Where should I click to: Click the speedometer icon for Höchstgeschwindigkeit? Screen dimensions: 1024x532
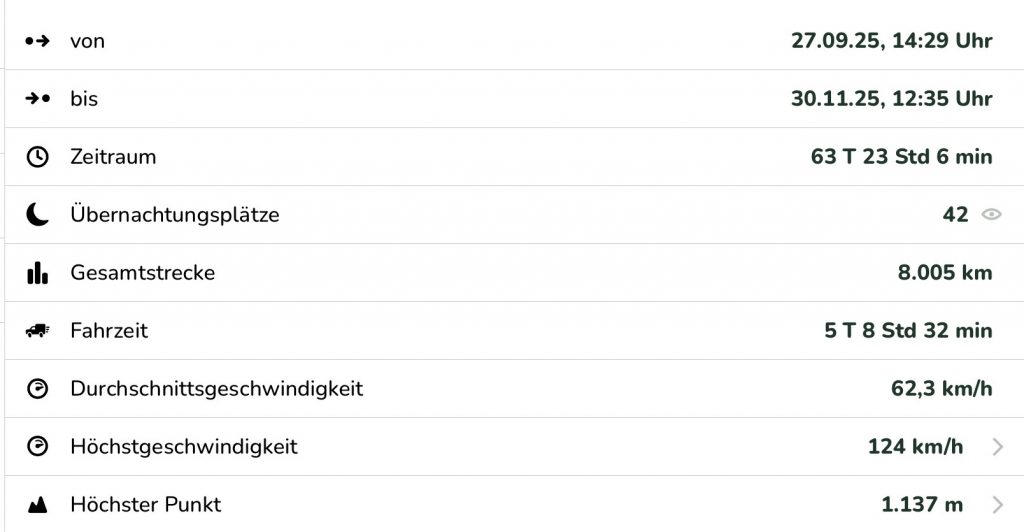pos(37,447)
